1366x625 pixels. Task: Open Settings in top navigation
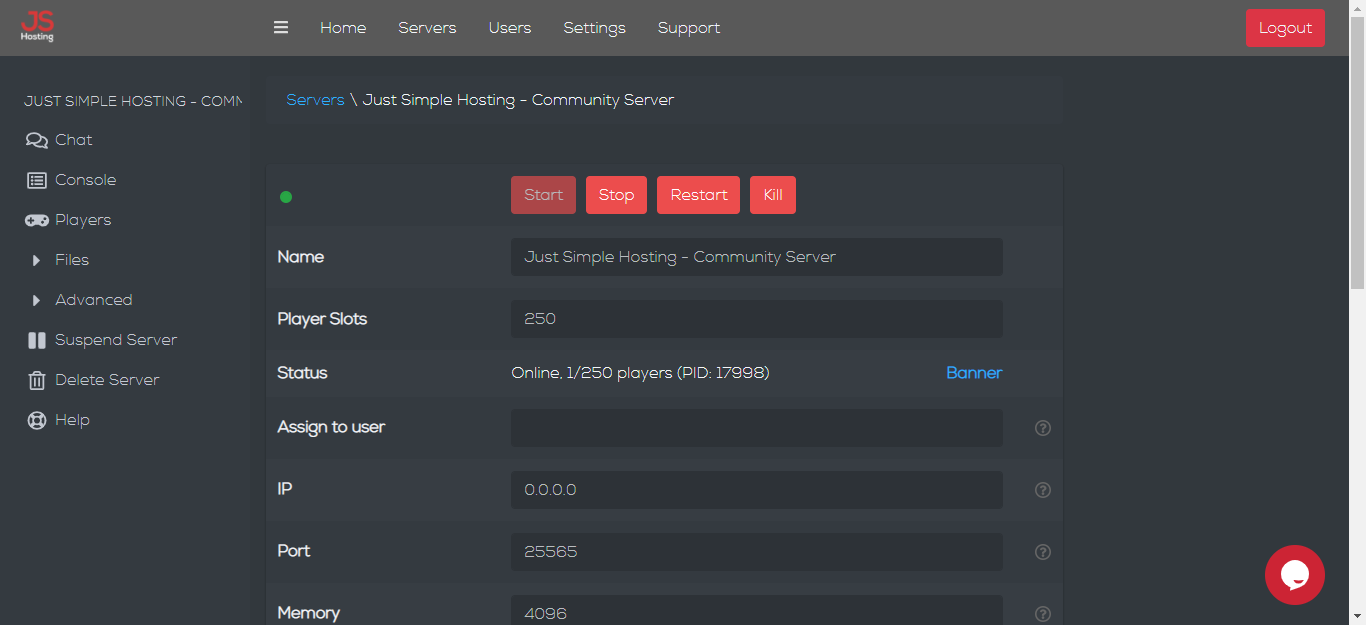pyautogui.click(x=594, y=28)
